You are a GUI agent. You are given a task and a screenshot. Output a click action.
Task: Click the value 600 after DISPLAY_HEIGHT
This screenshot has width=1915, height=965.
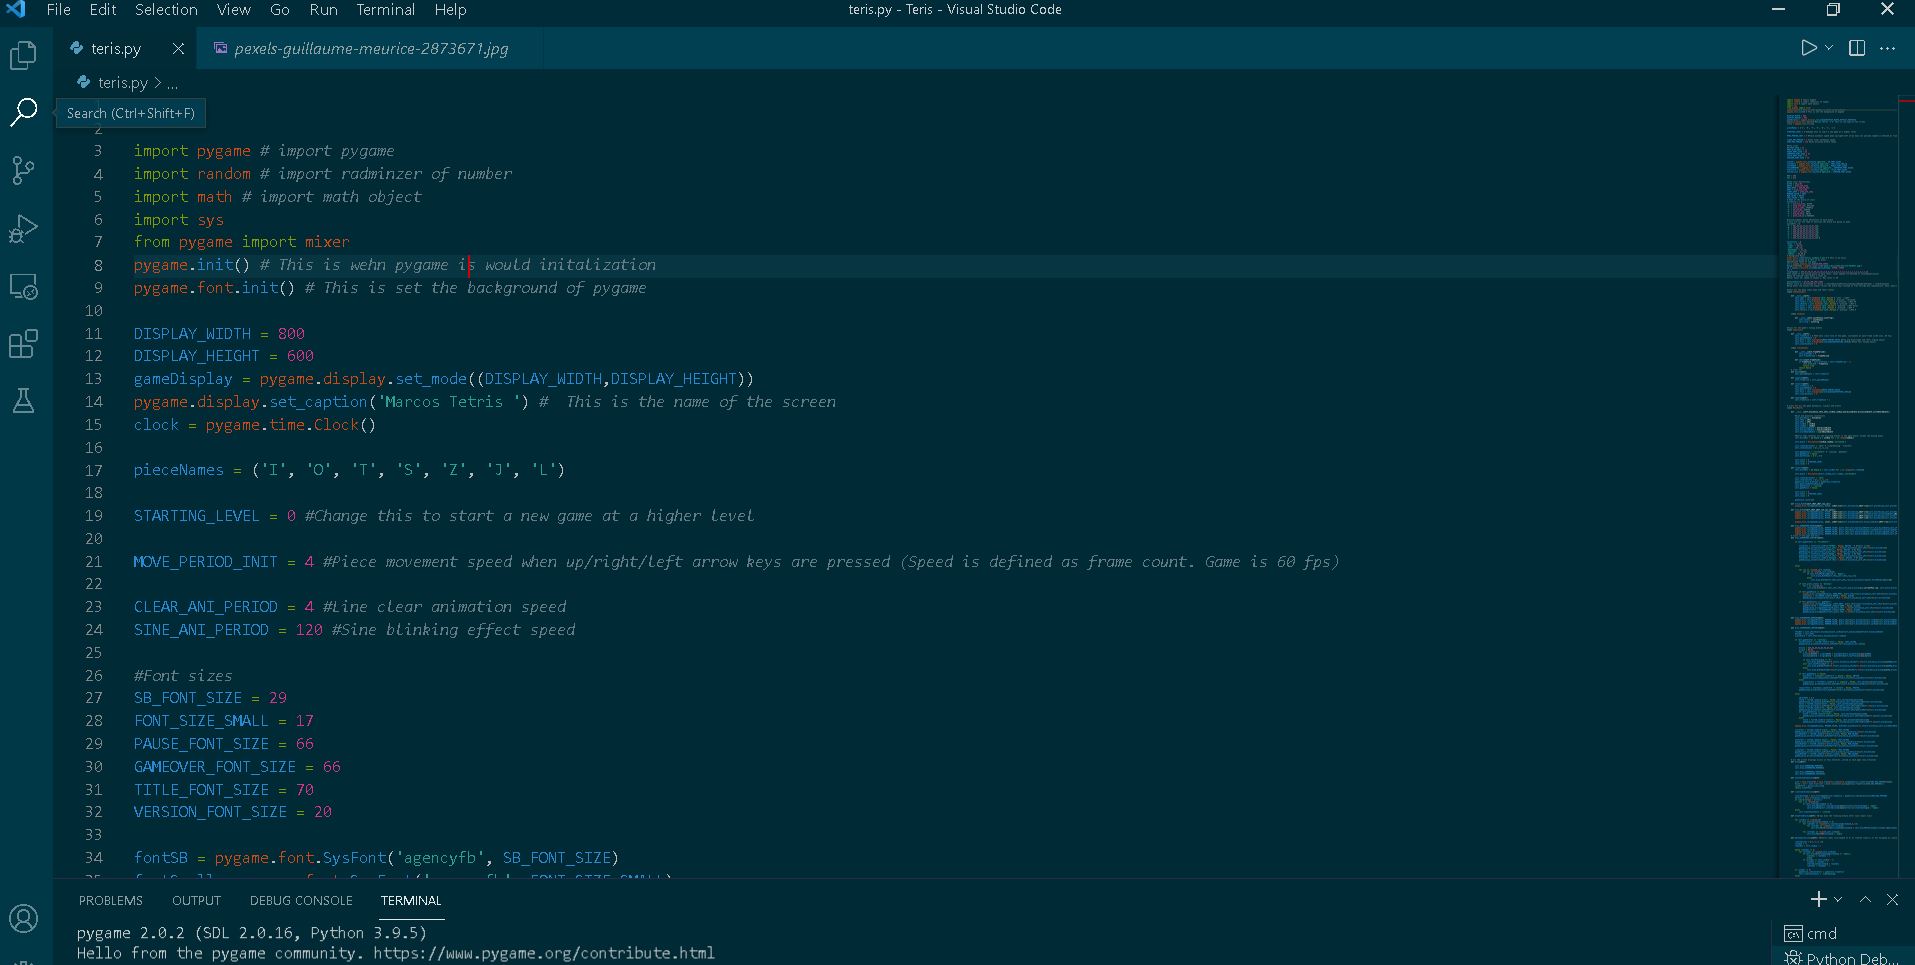pyautogui.click(x=300, y=356)
